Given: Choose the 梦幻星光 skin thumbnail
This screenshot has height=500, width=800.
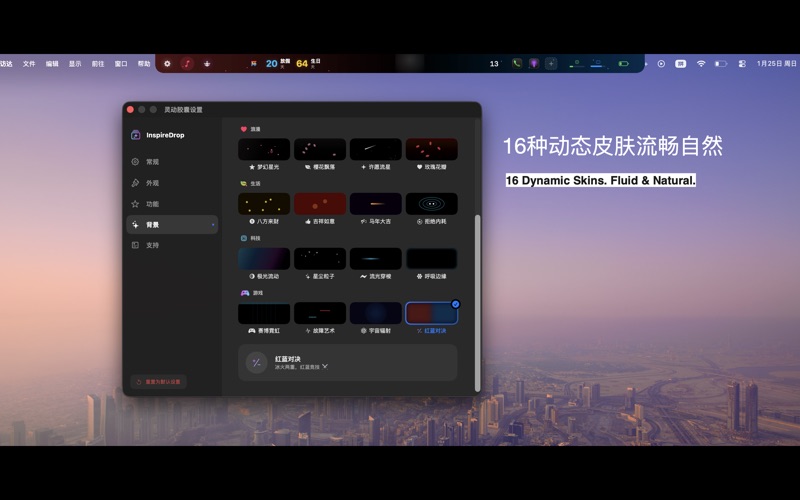Looking at the screenshot, I should pyautogui.click(x=264, y=149).
